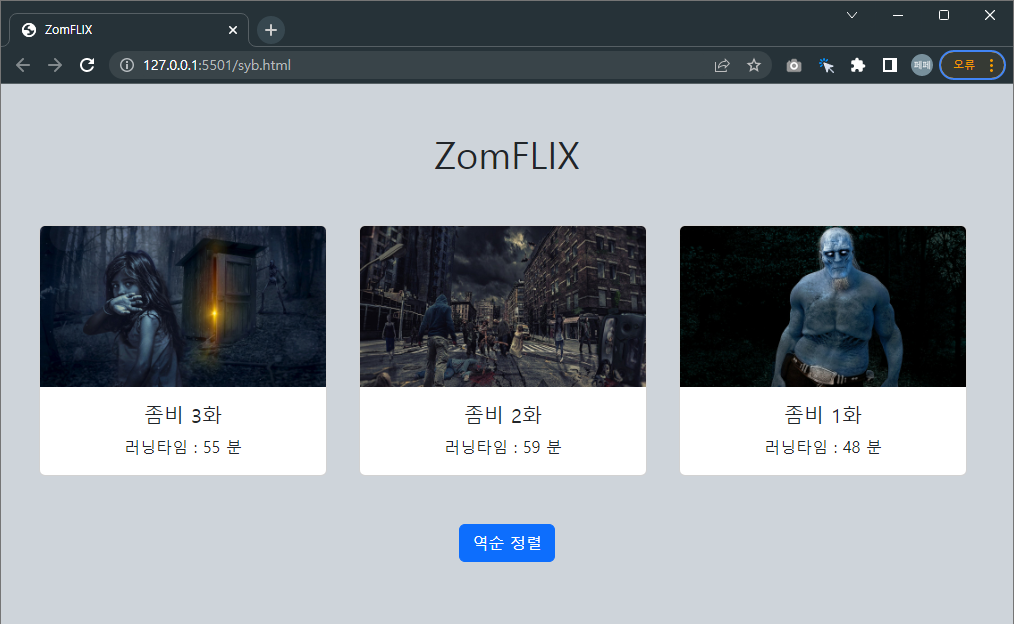Click inside the address bar input field
Screen dimensions: 1014x624
coord(400,64)
